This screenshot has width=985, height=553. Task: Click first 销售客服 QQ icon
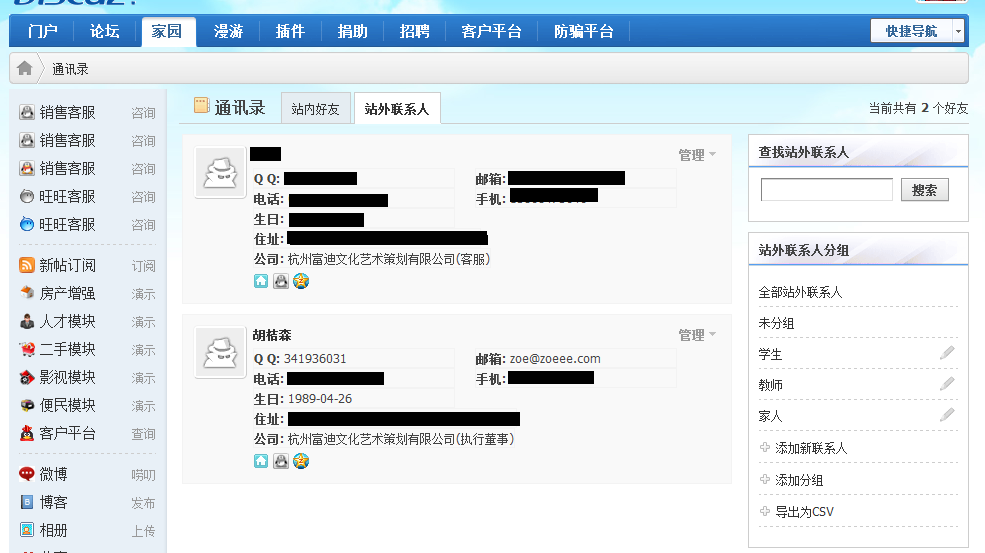click(x=26, y=112)
